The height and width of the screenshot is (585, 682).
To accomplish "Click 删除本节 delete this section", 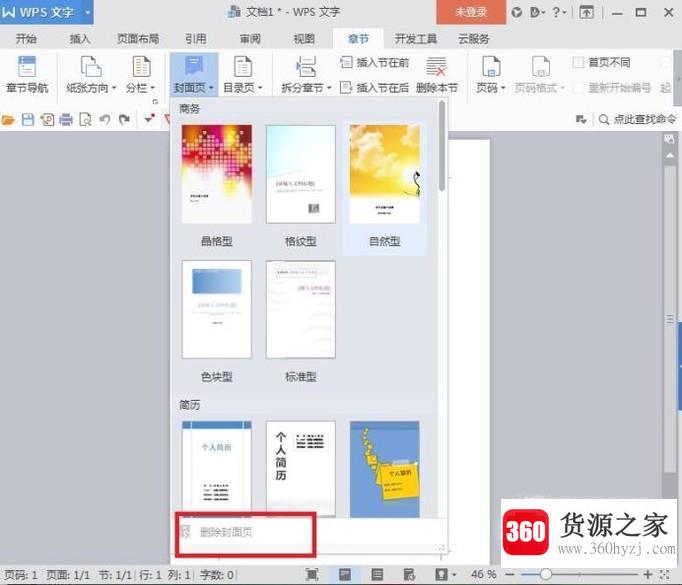I will (437, 74).
